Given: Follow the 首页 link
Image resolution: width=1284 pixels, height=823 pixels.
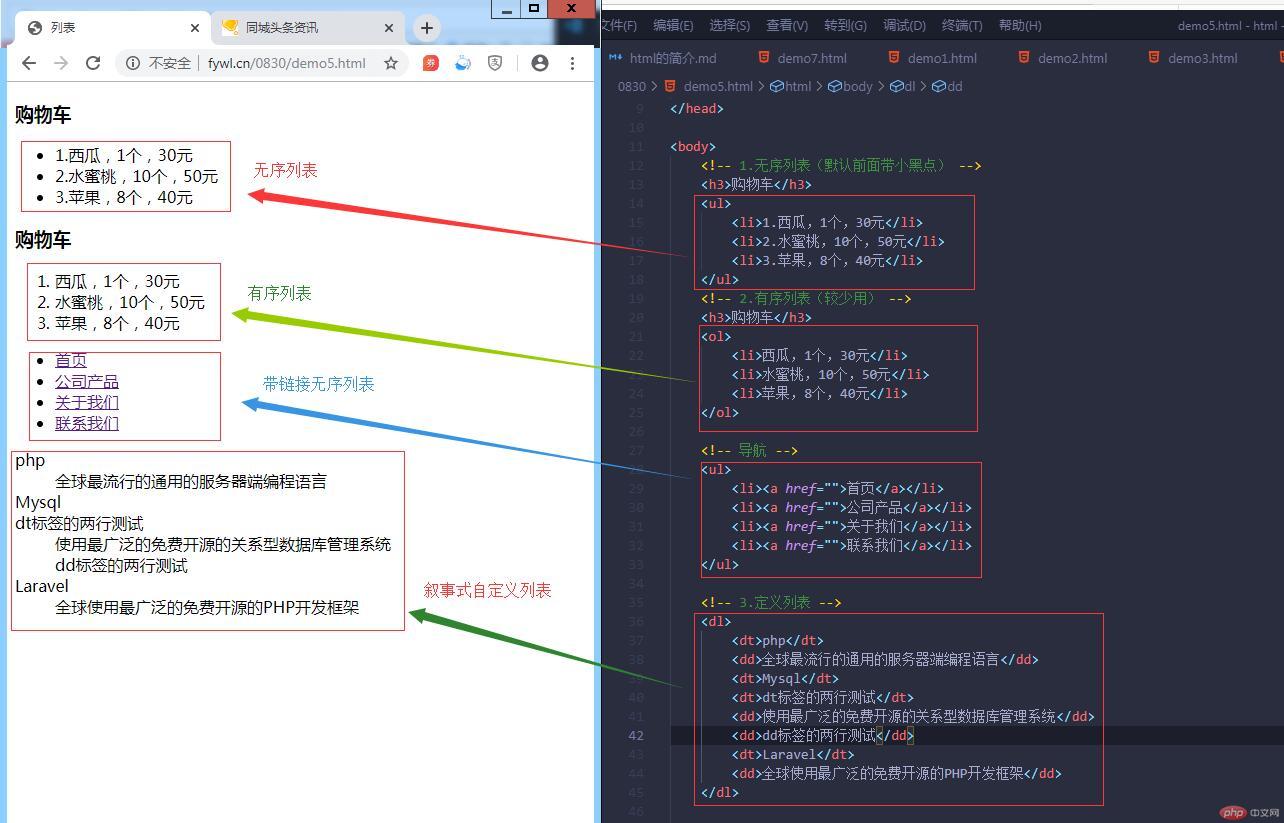Looking at the screenshot, I should [x=71, y=361].
